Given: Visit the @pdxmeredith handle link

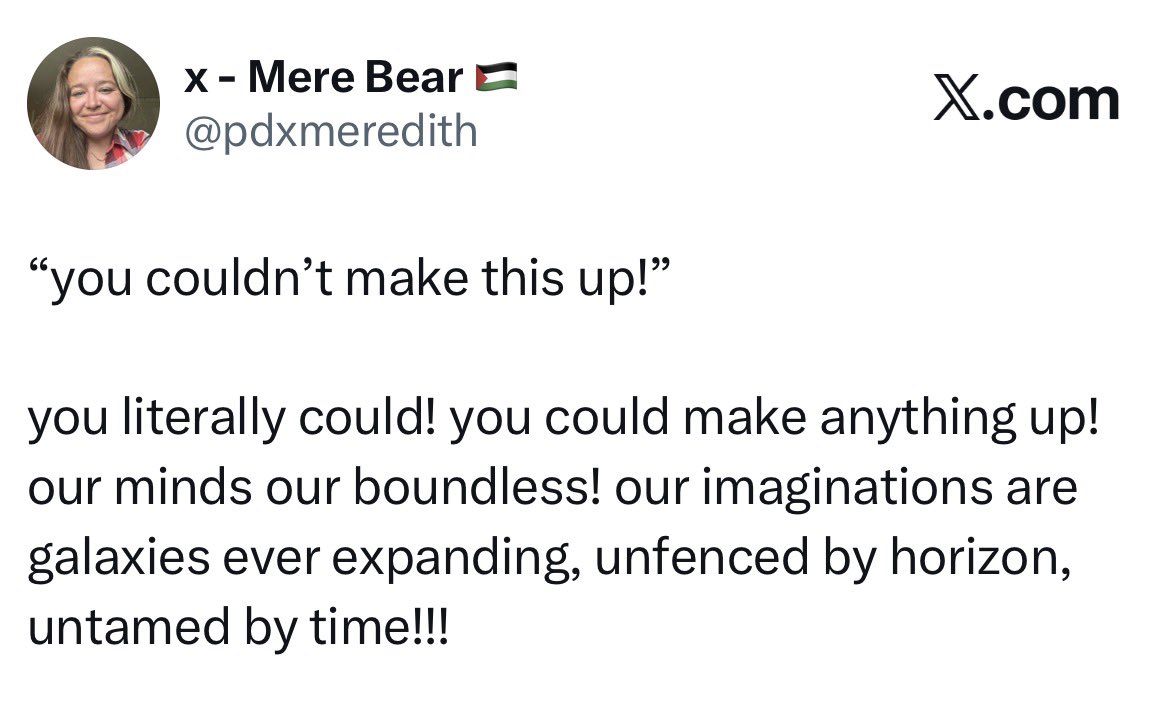Looking at the screenshot, I should coord(331,131).
